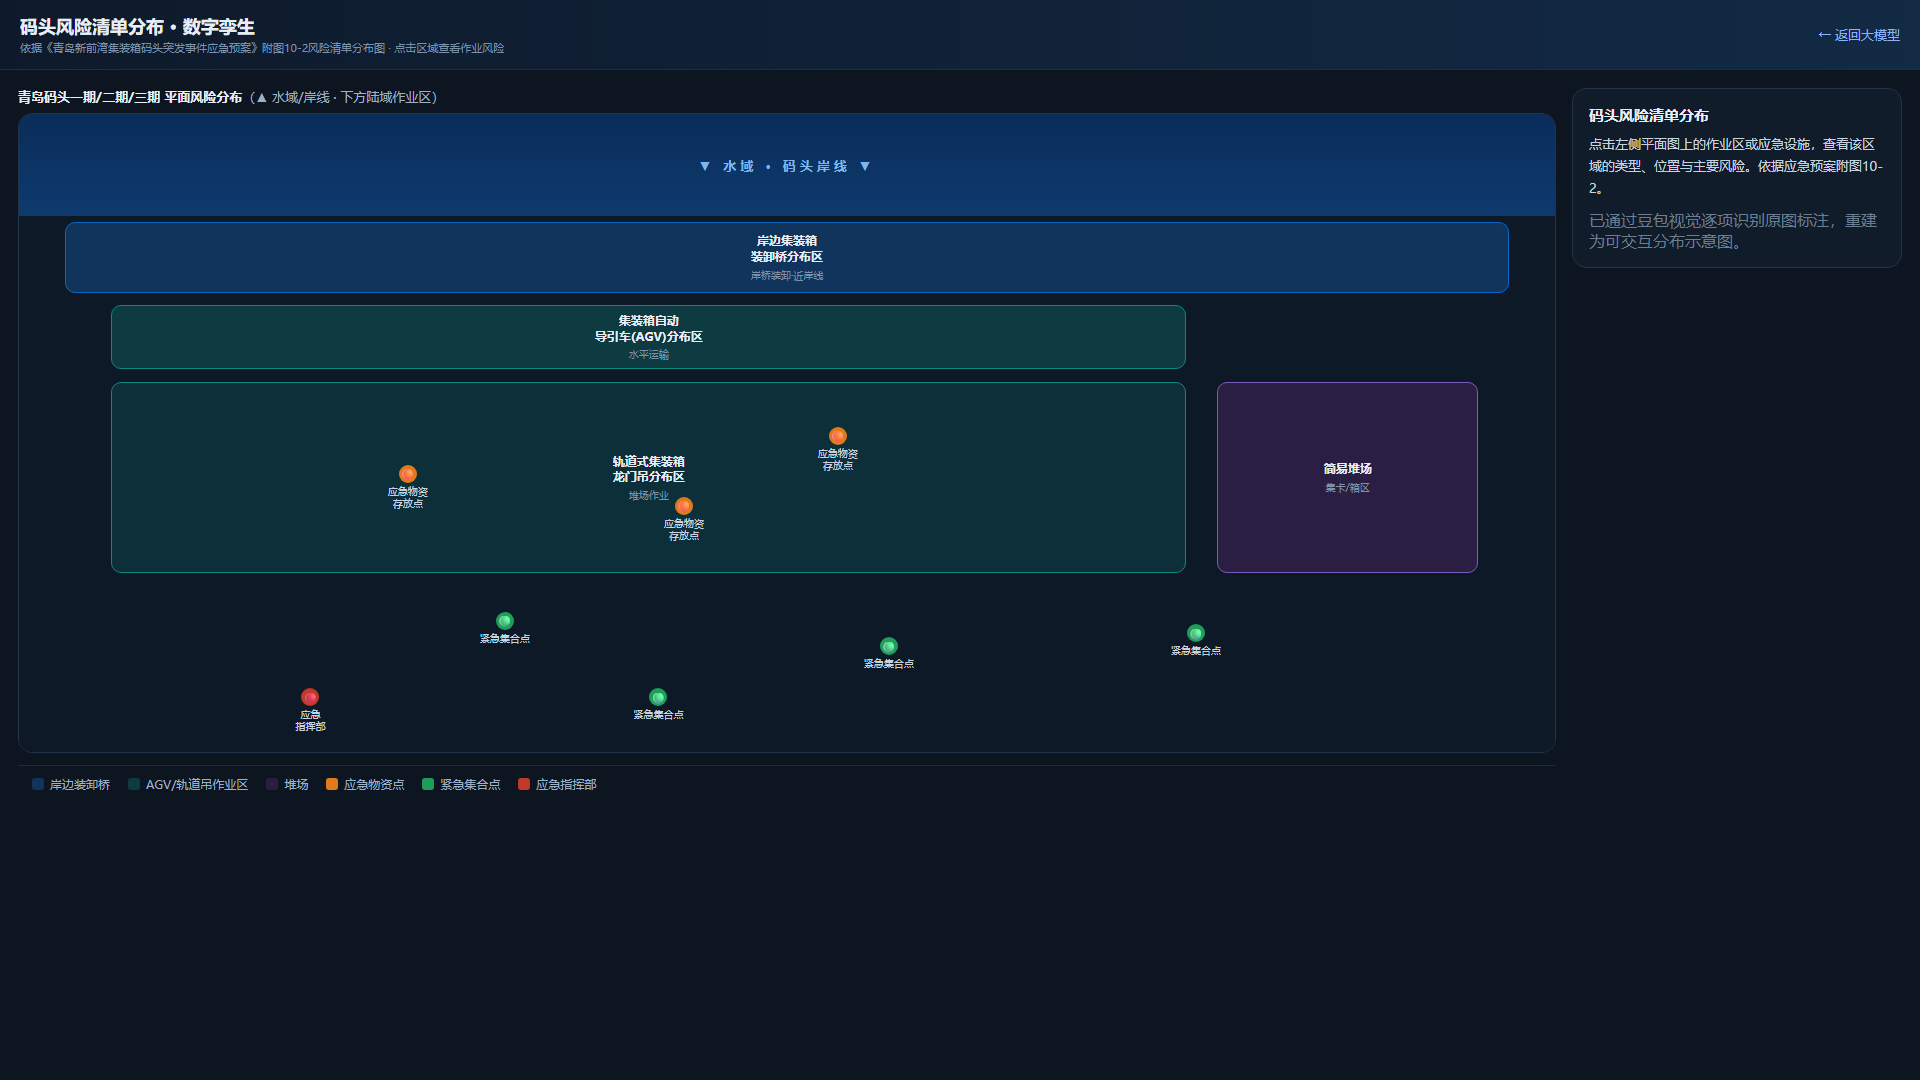Click the 码头风险清单分布 side panel title

tap(1649, 115)
